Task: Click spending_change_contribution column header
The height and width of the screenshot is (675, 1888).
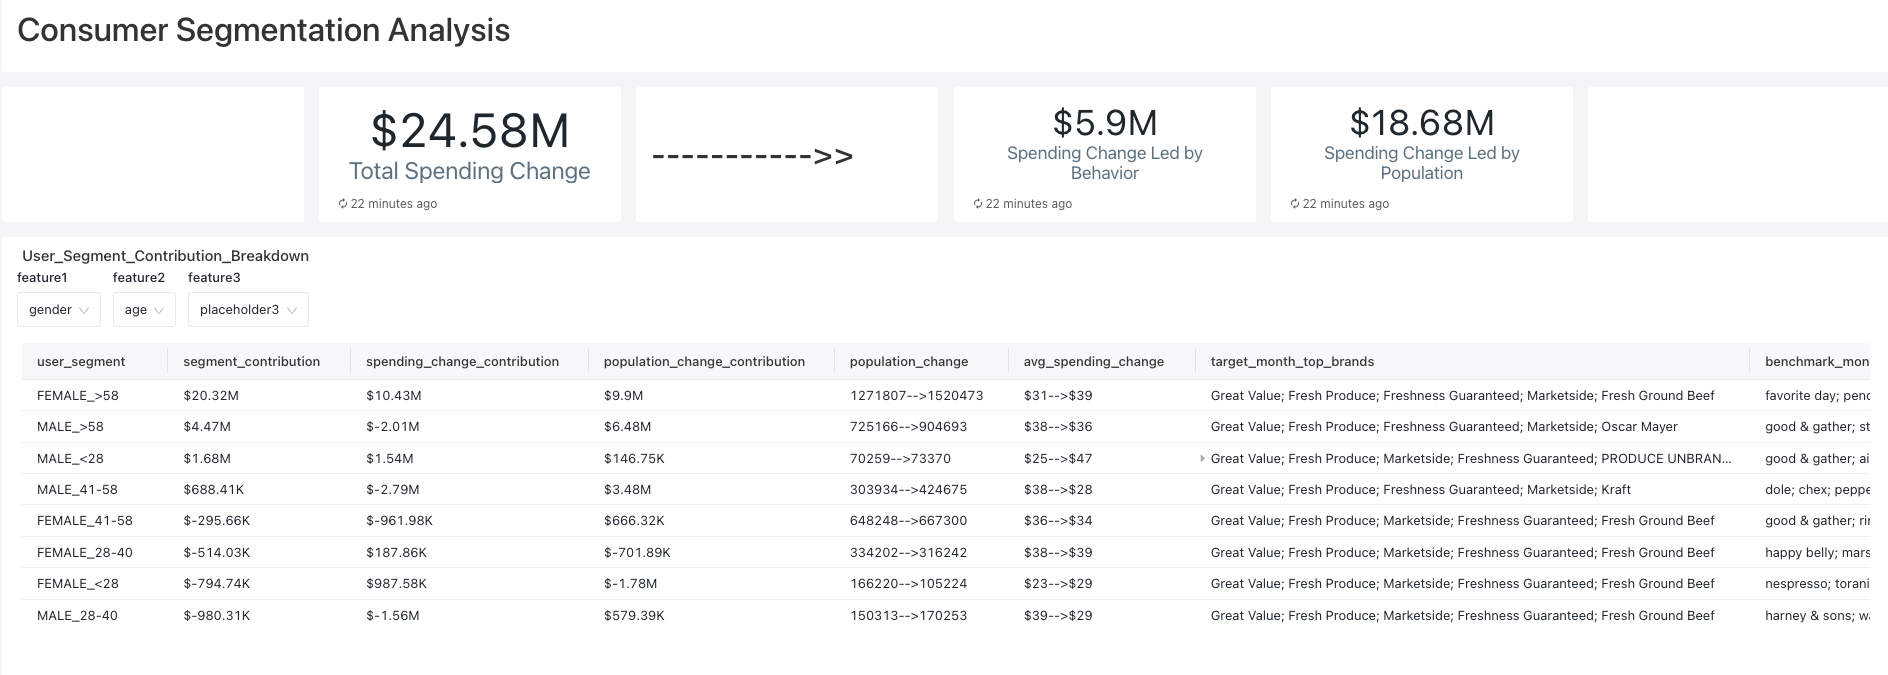Action: [x=462, y=362]
